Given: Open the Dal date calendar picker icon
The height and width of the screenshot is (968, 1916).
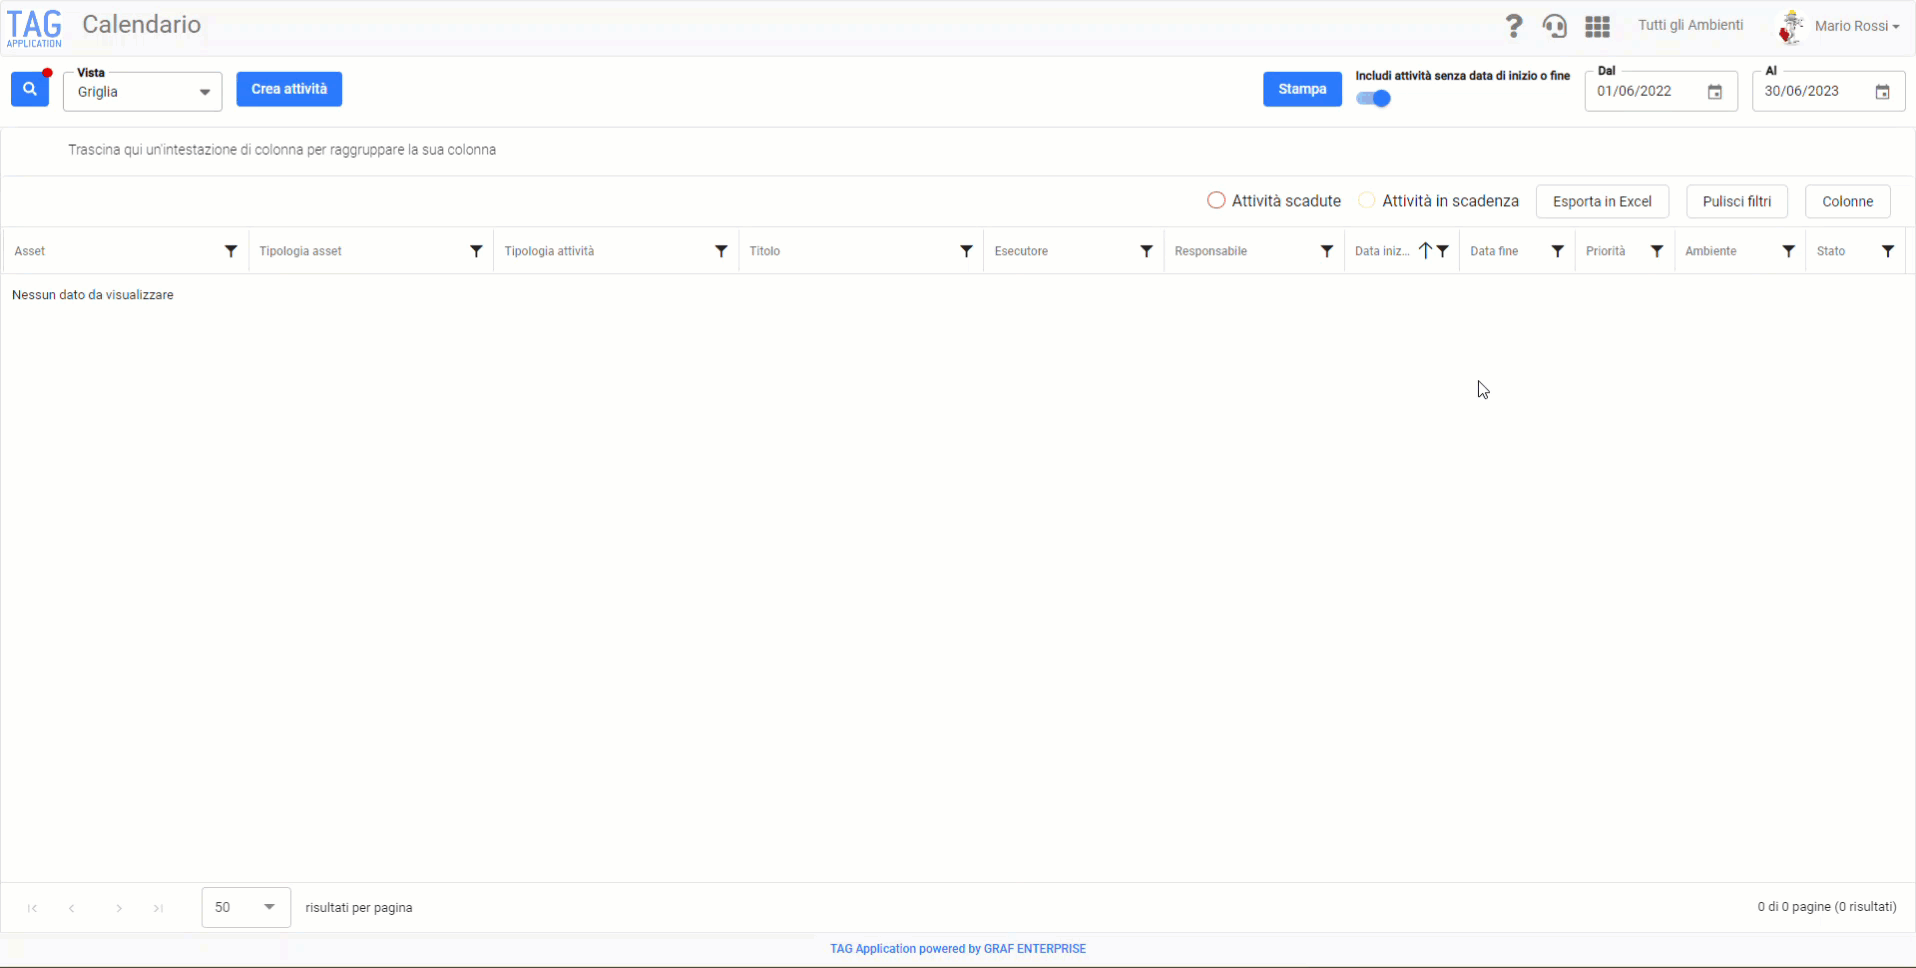Looking at the screenshot, I should 1715,92.
